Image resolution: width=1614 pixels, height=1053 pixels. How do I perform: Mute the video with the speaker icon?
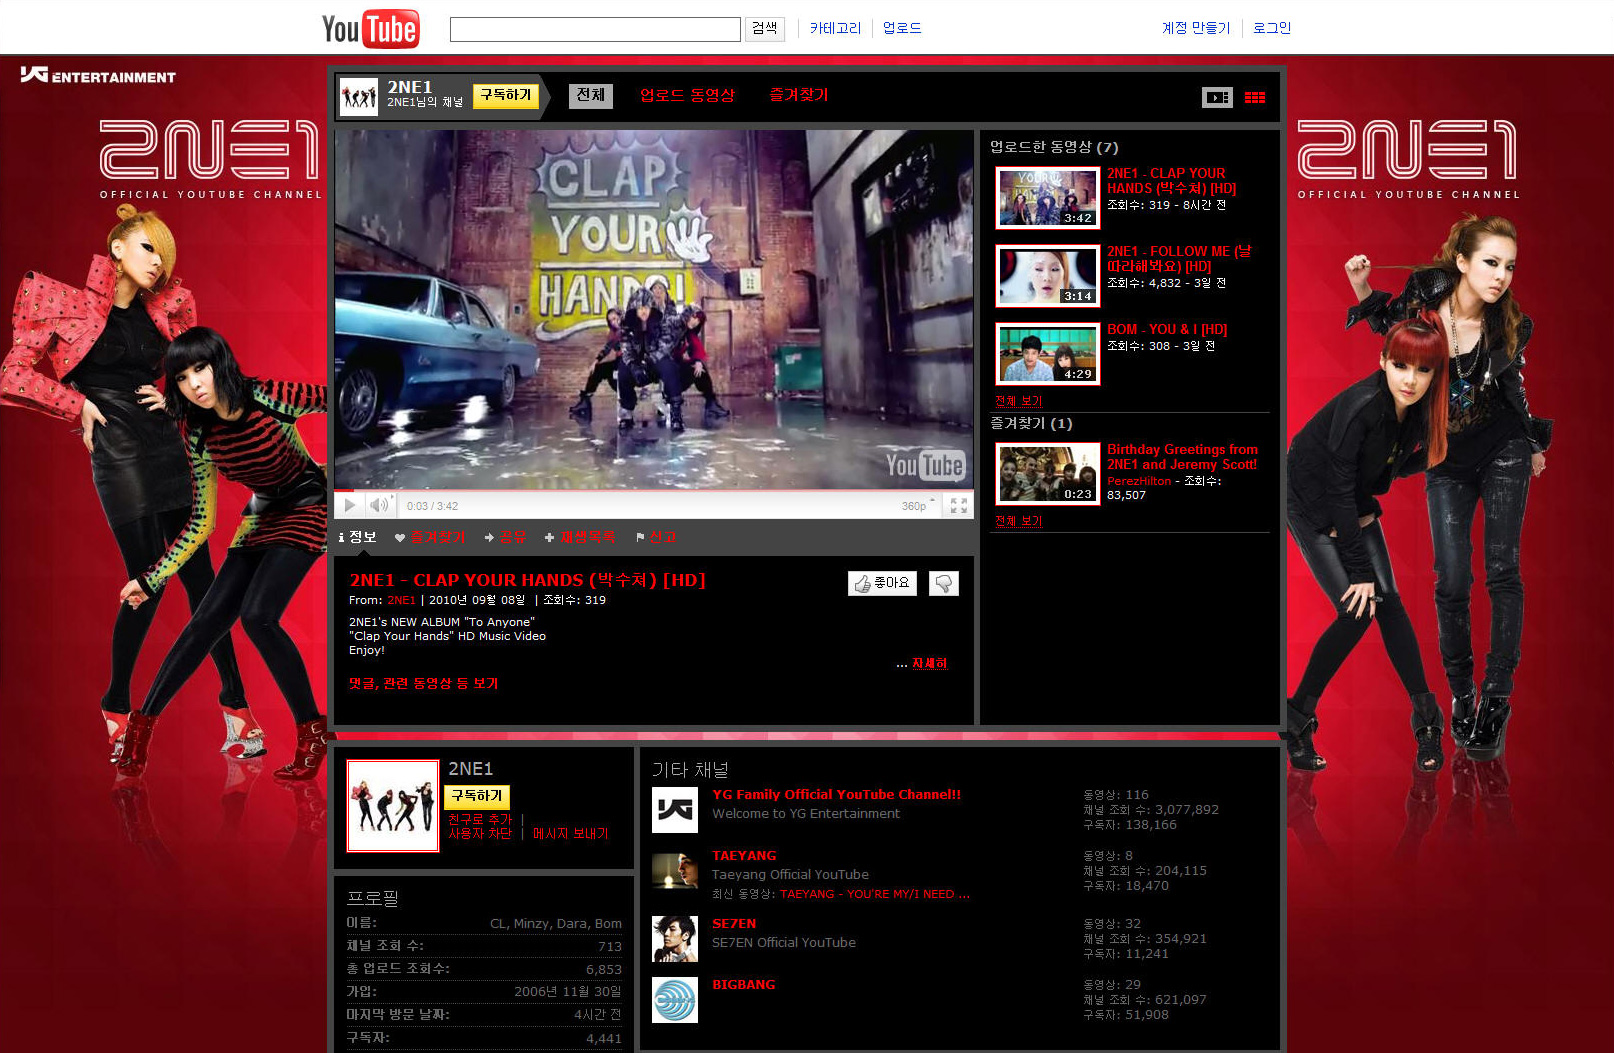[x=378, y=505]
